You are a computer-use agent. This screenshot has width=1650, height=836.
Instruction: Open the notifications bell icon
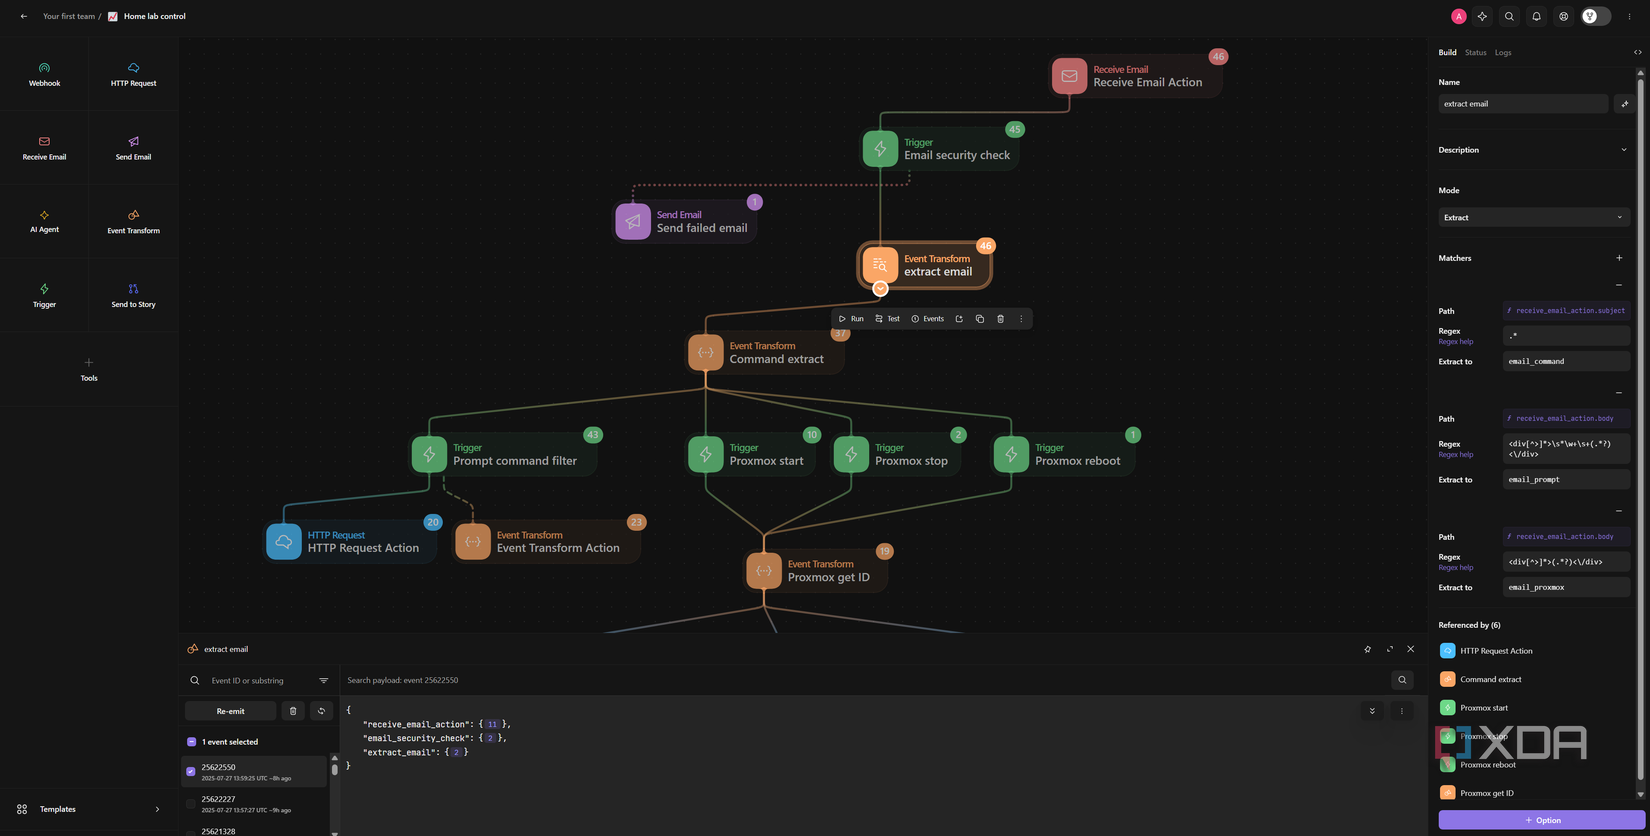pos(1536,16)
